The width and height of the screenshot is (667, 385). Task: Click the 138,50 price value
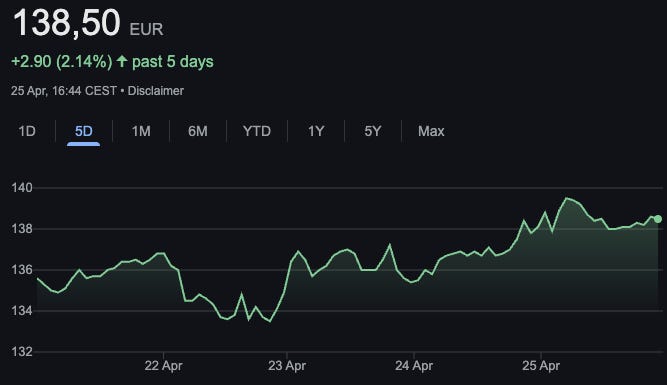(67, 23)
